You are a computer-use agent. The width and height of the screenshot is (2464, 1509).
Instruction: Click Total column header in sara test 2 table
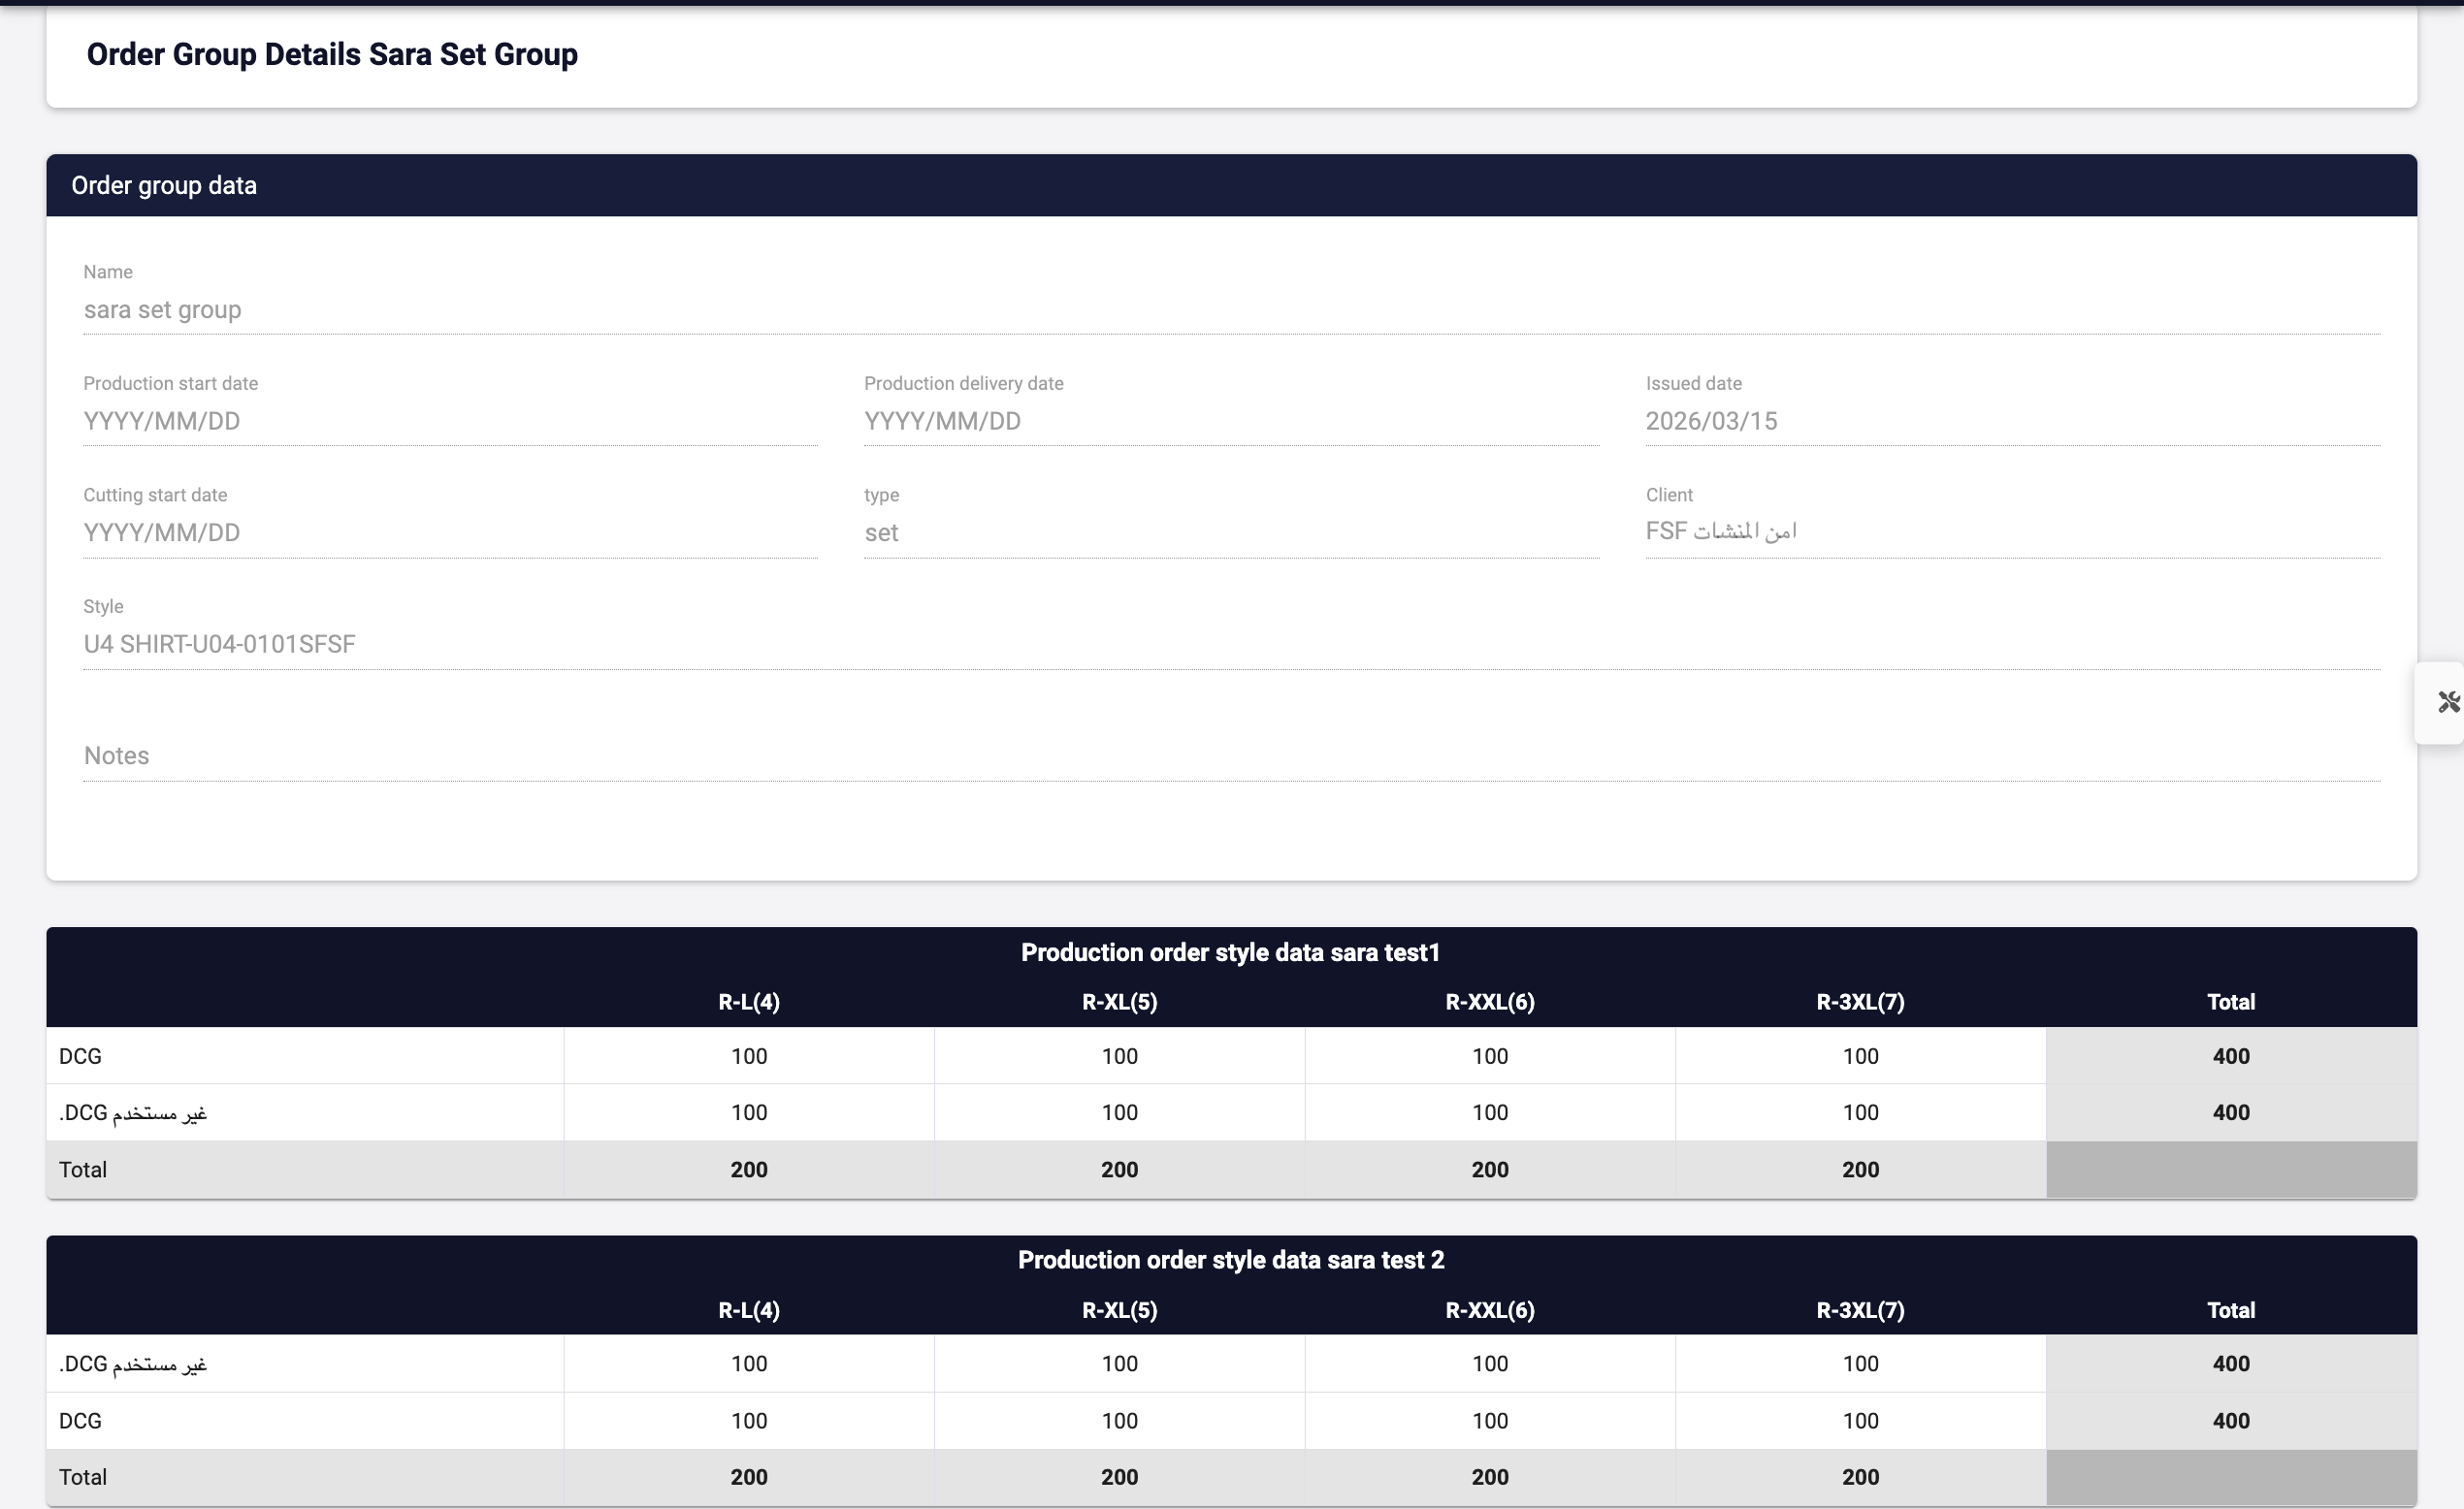point(2230,1310)
